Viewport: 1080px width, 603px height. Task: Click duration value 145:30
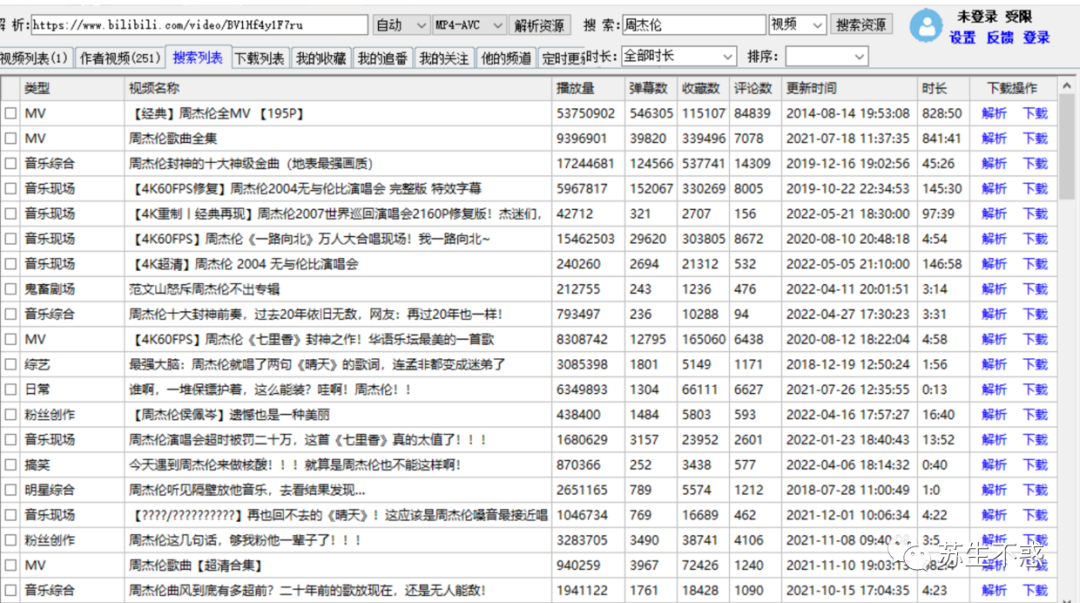[942, 189]
